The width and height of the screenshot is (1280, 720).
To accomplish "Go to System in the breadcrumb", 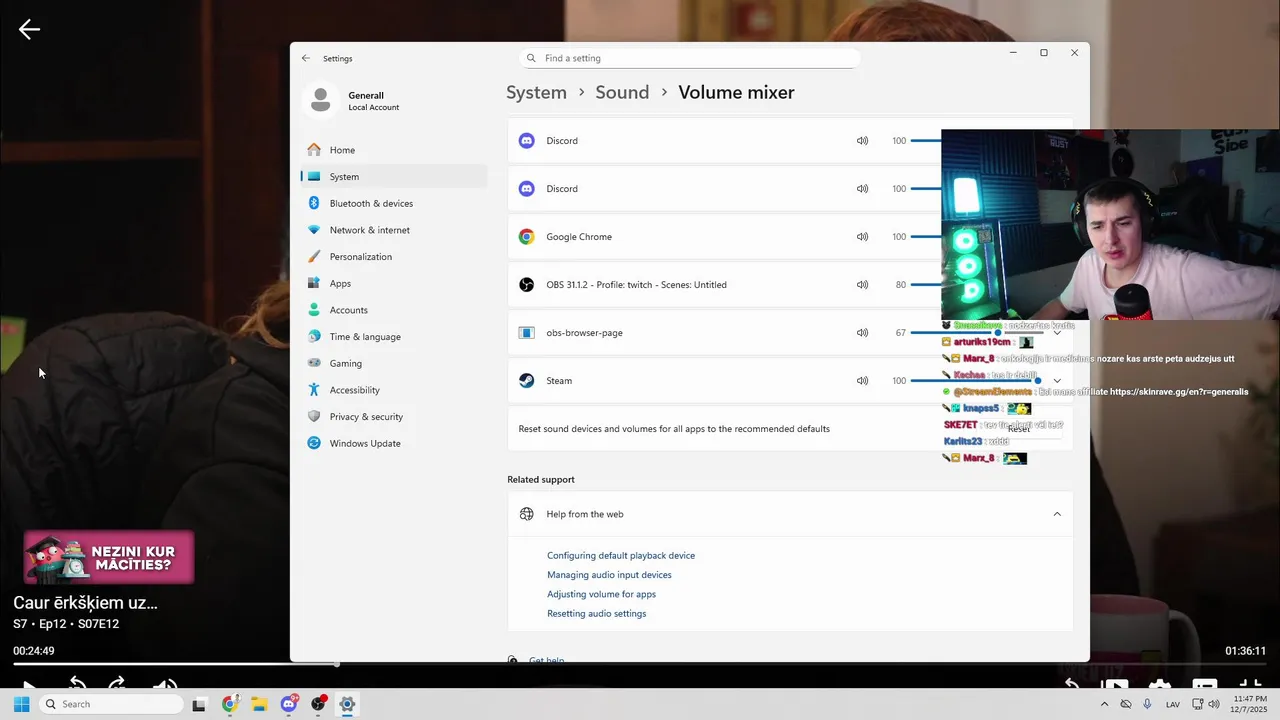I will click(536, 92).
